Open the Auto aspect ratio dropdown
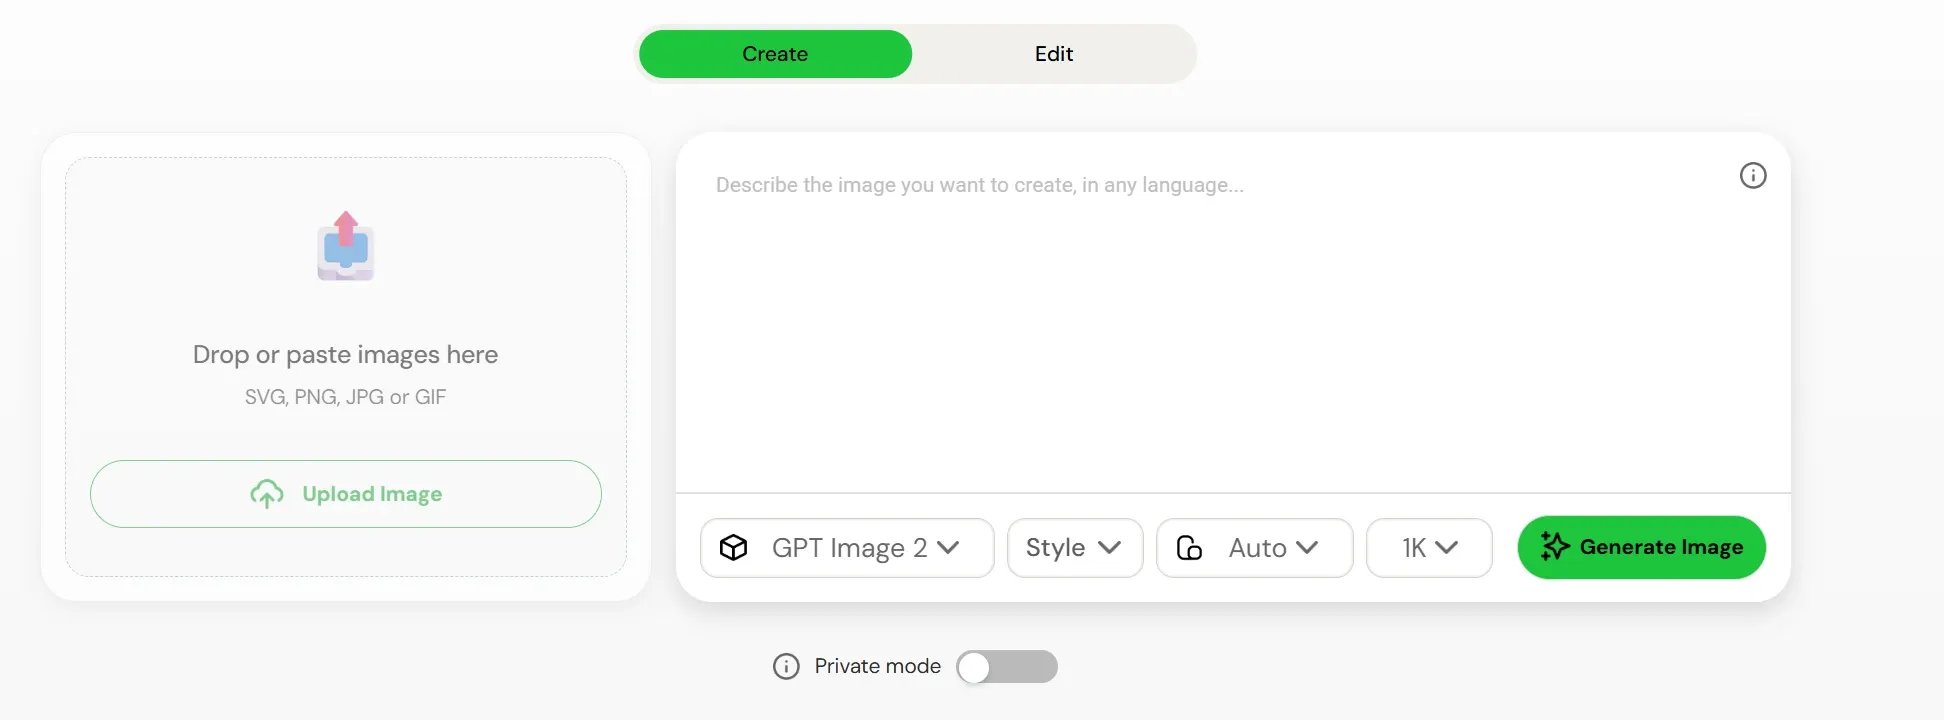The width and height of the screenshot is (1944, 720). point(1254,548)
